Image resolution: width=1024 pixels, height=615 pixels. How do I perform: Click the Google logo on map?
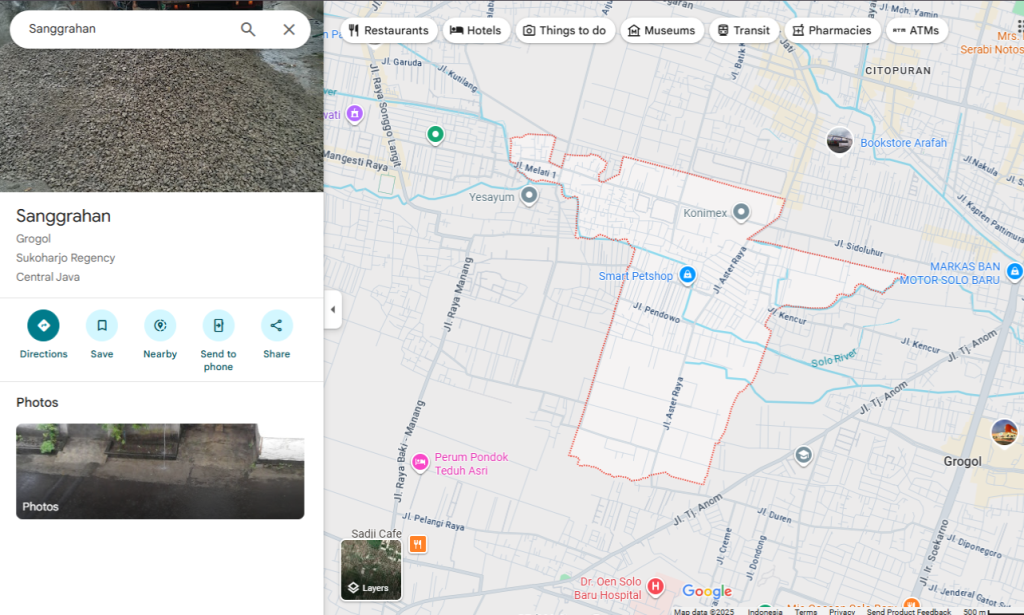point(707,591)
